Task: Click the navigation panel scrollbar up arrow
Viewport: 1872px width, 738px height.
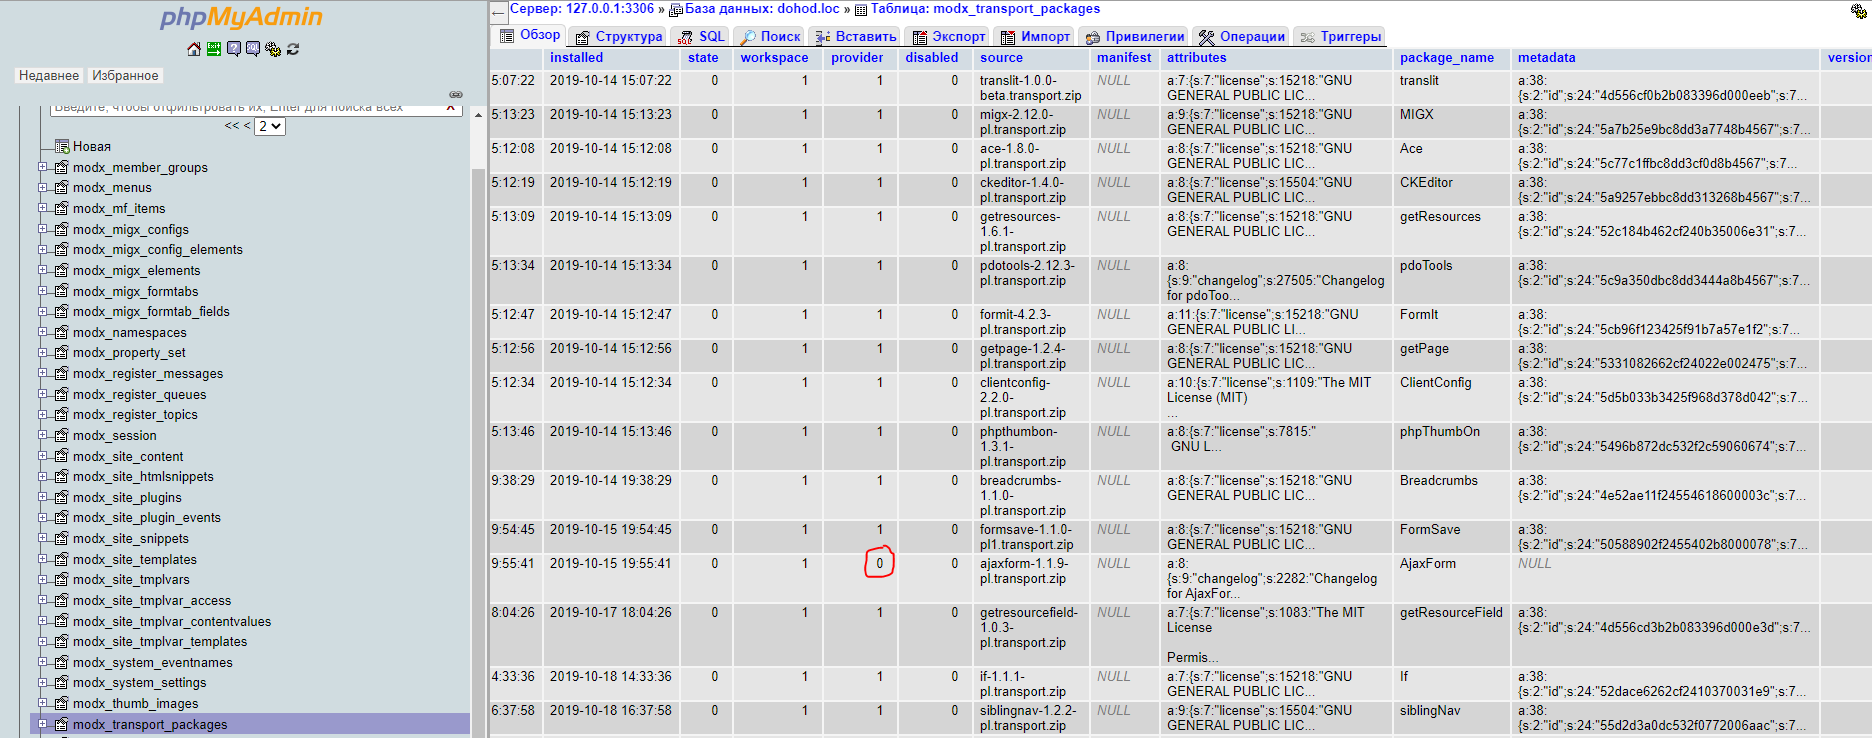Action: [x=478, y=115]
